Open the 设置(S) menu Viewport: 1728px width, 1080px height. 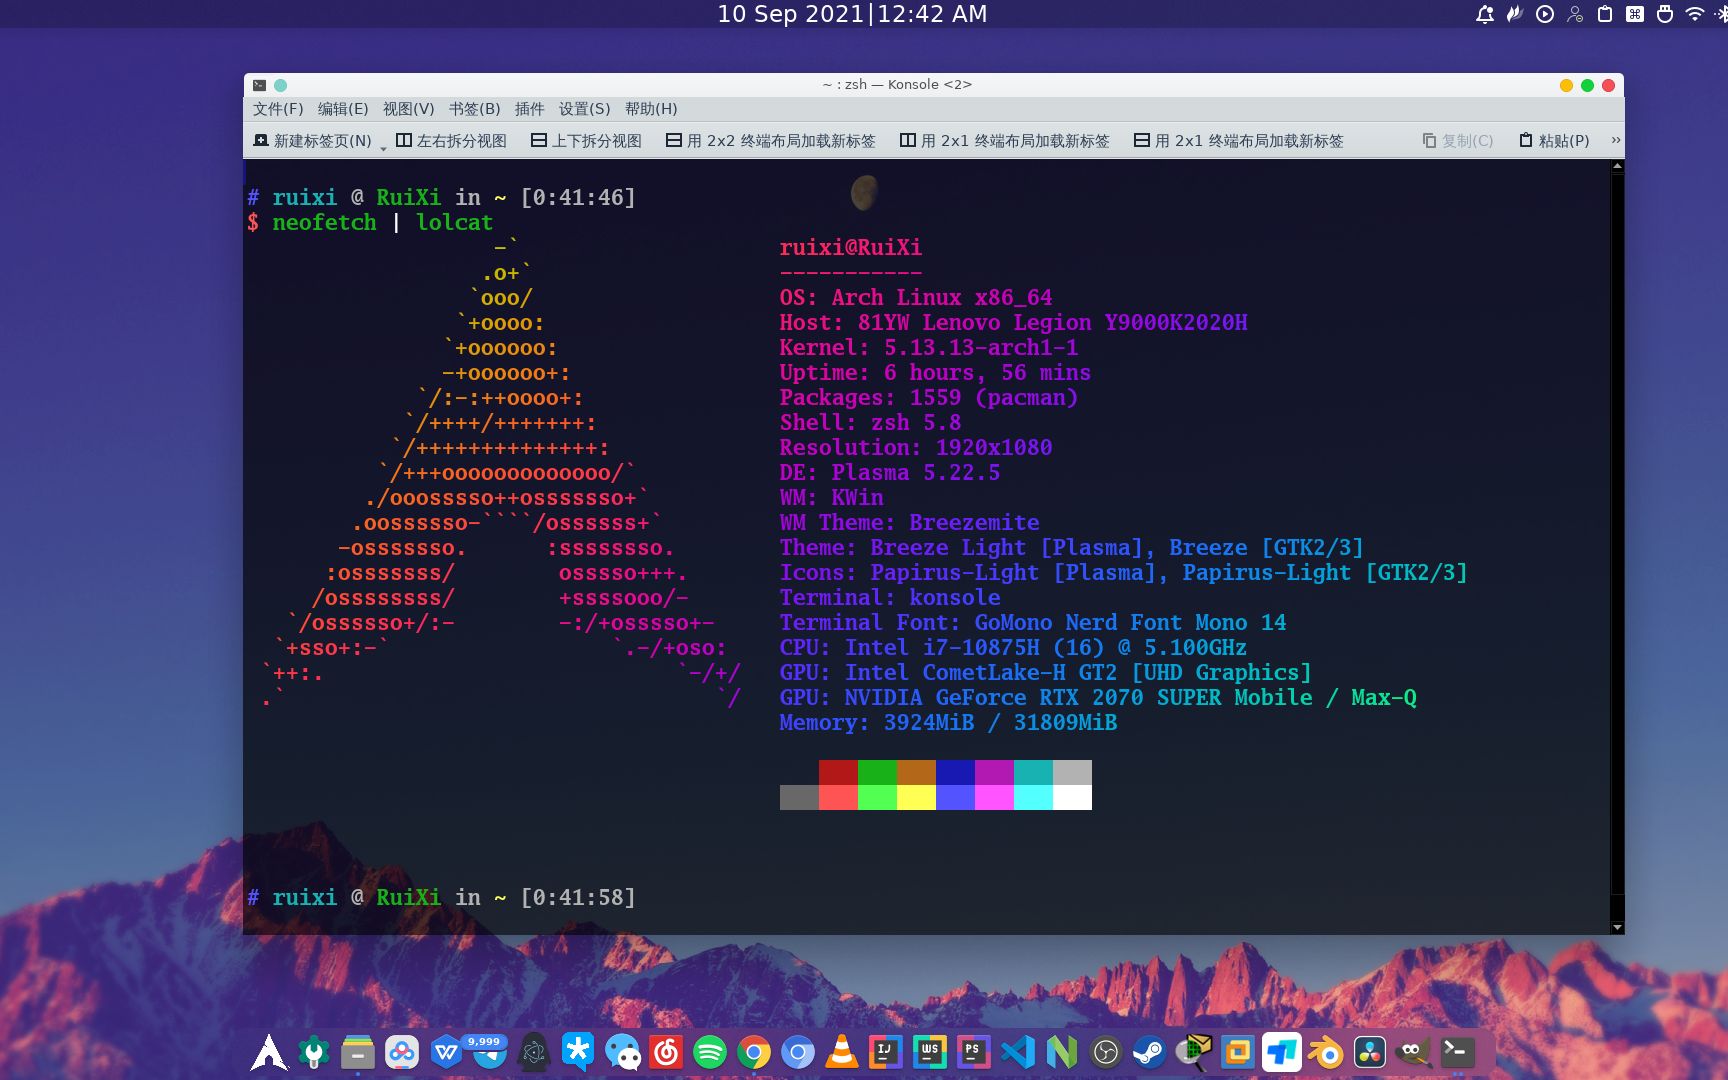[584, 109]
